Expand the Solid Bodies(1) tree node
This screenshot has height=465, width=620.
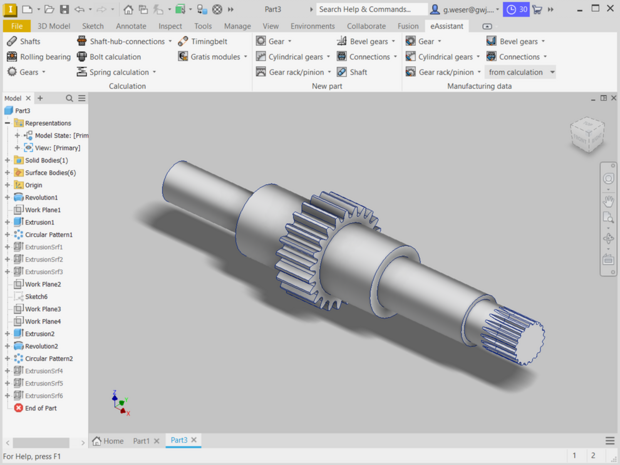point(7,160)
